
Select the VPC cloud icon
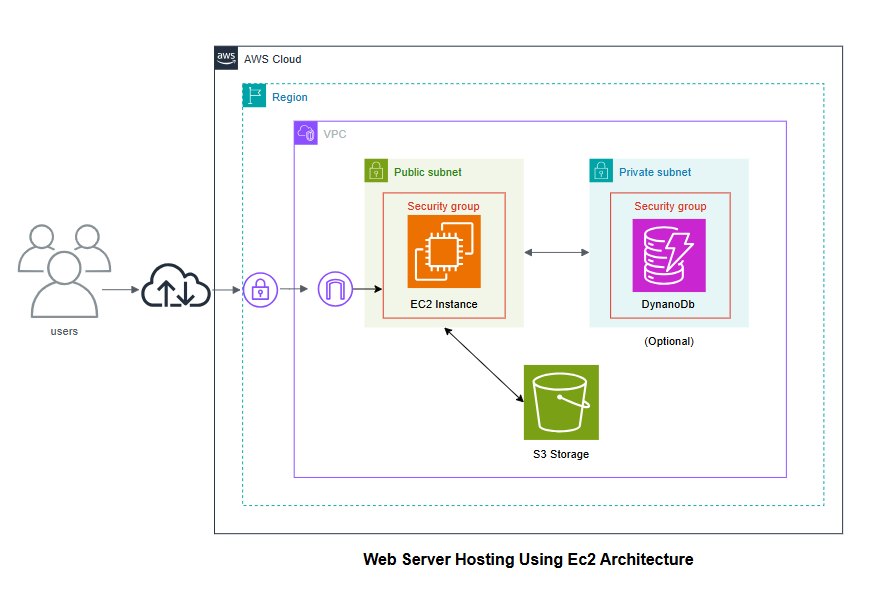305,132
